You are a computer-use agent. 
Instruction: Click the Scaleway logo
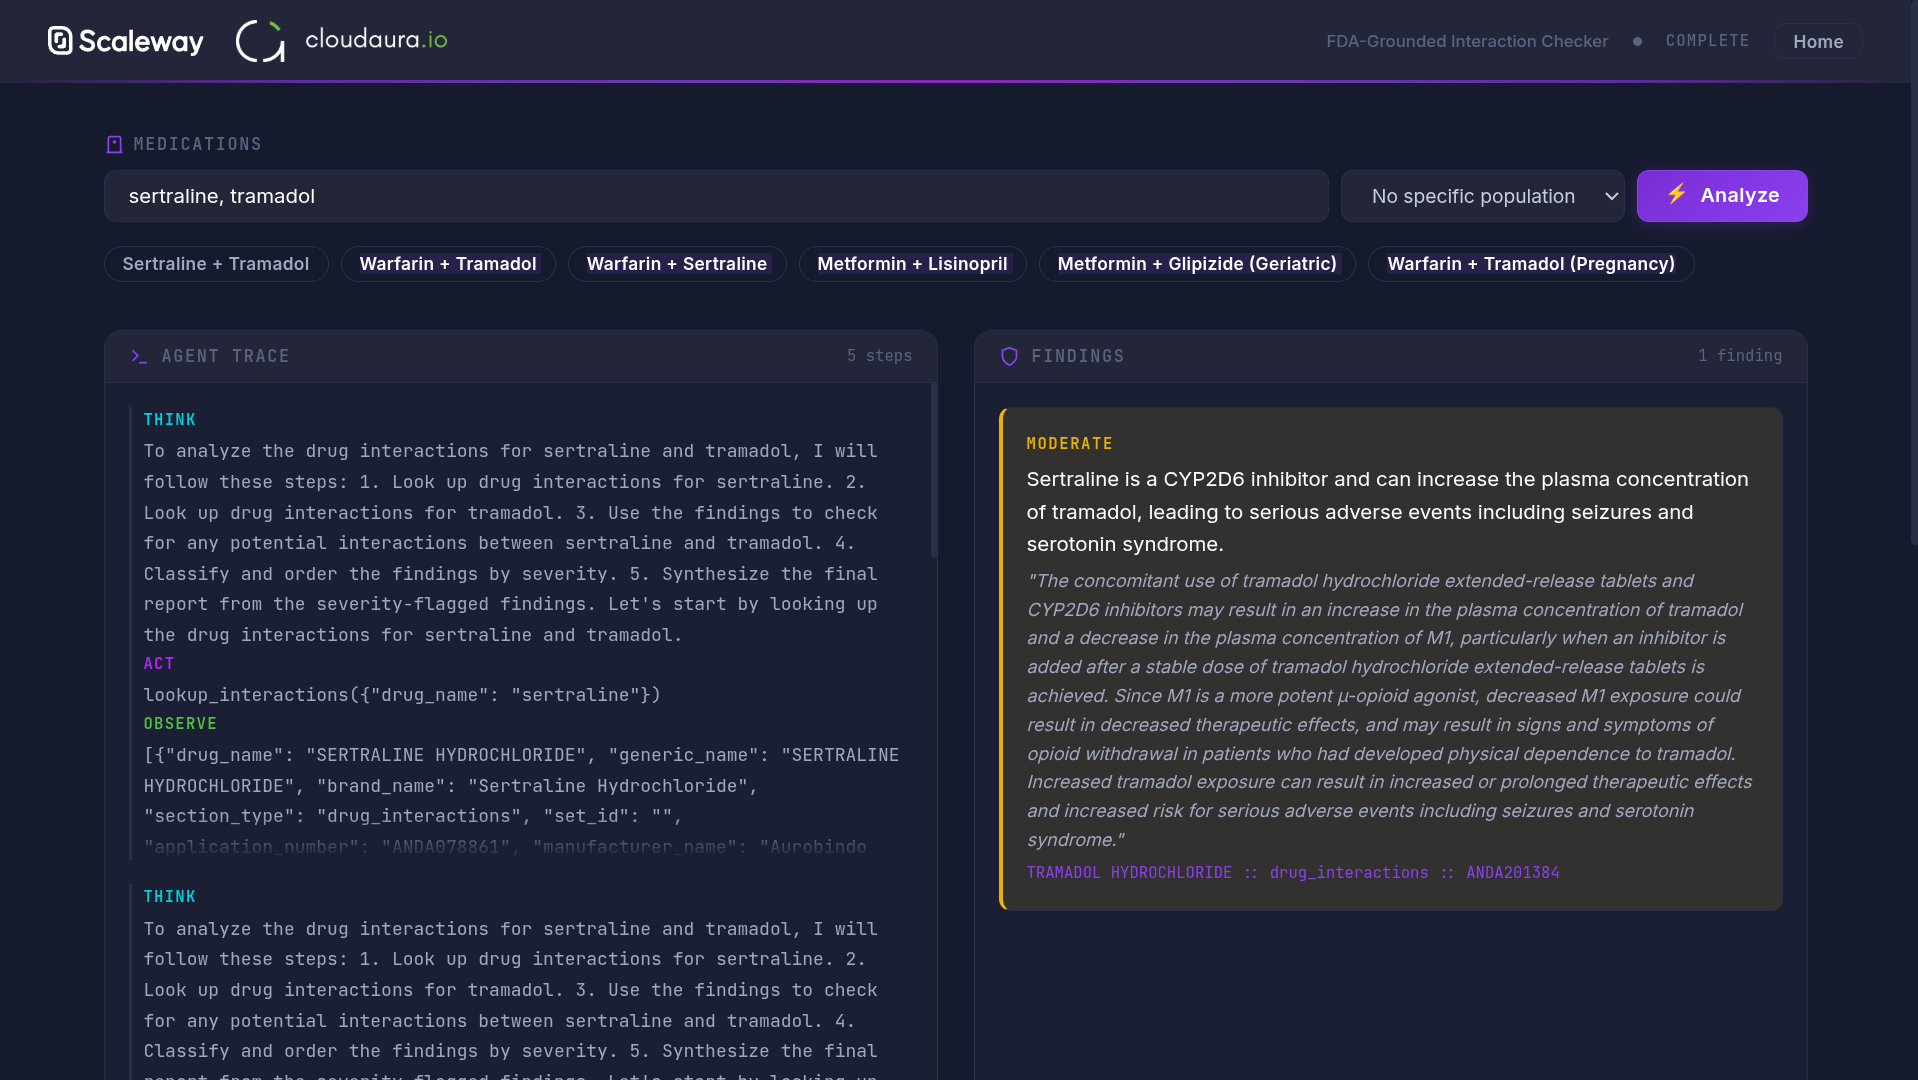click(x=125, y=41)
